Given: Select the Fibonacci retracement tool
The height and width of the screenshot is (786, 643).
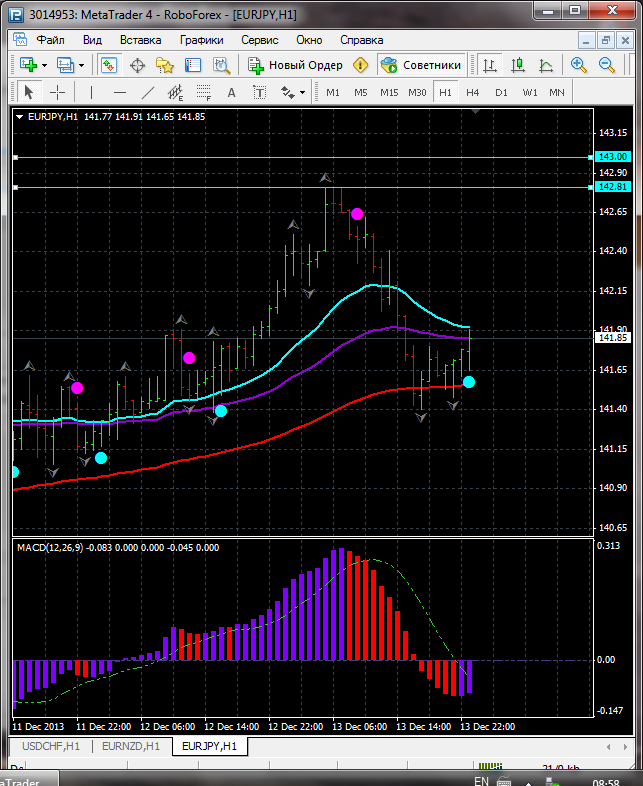Looking at the screenshot, I should click(x=203, y=92).
